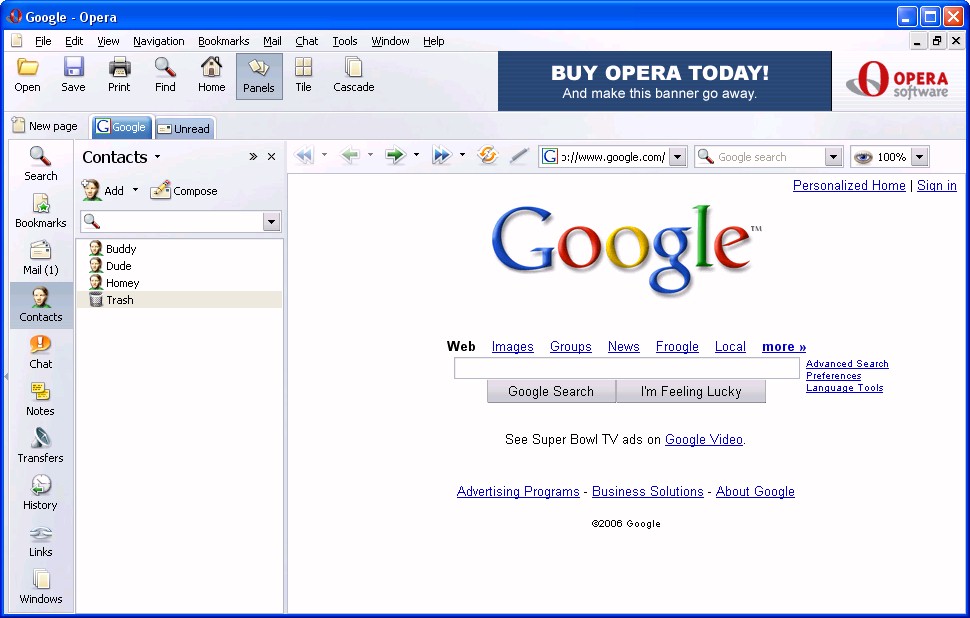This screenshot has height=618, width=970.
Task: Open the Advanced Search link
Action: pyautogui.click(x=847, y=364)
